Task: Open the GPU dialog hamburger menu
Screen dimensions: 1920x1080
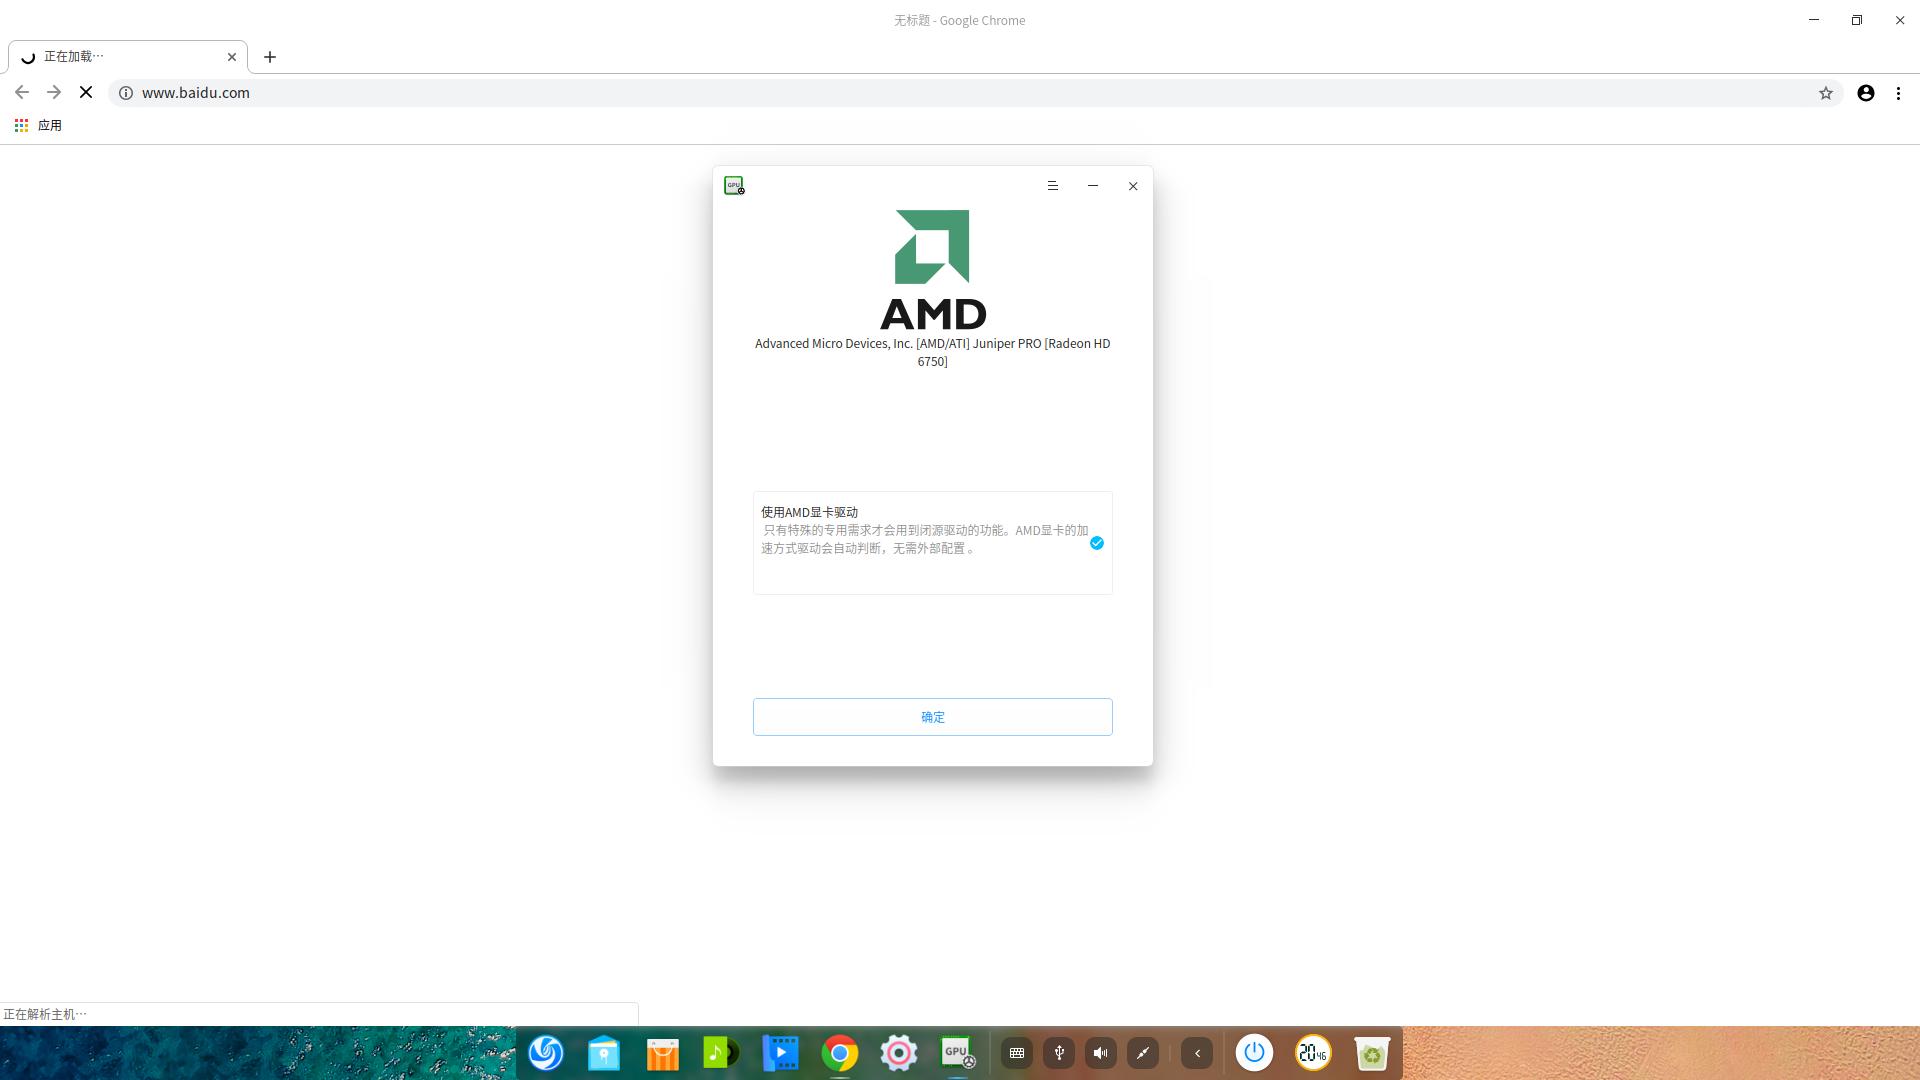Action: point(1052,186)
